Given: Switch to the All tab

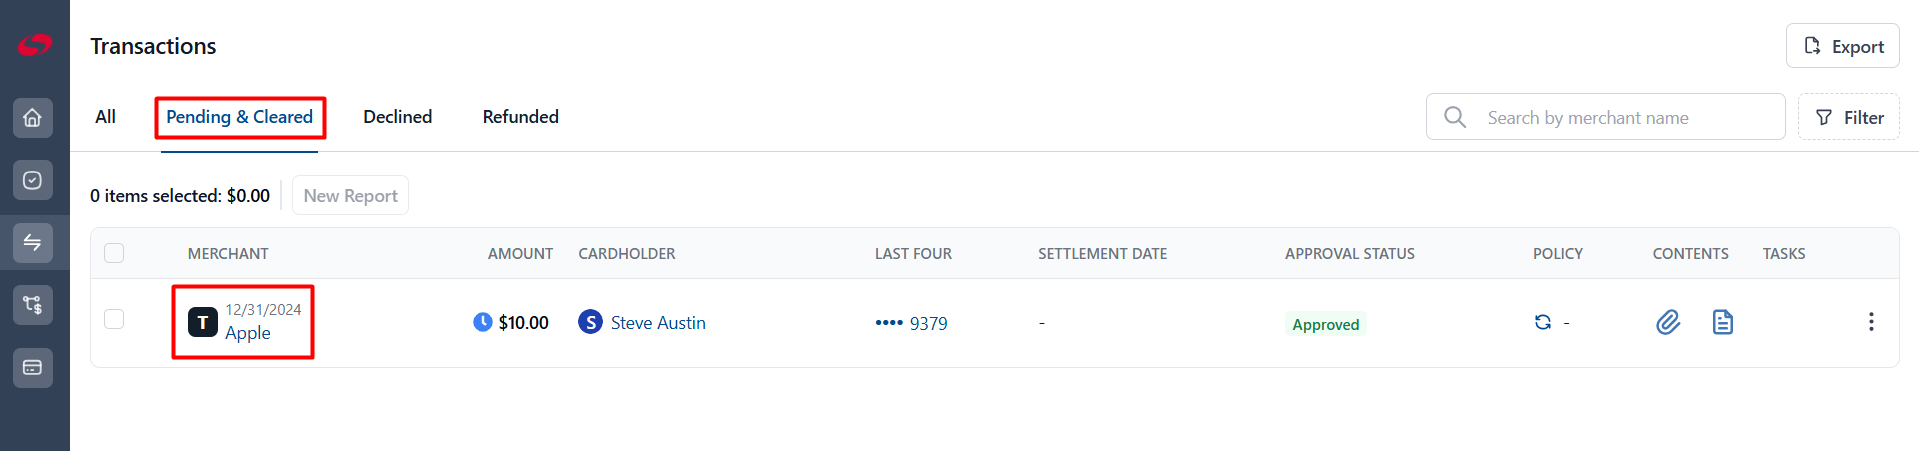Looking at the screenshot, I should (105, 117).
